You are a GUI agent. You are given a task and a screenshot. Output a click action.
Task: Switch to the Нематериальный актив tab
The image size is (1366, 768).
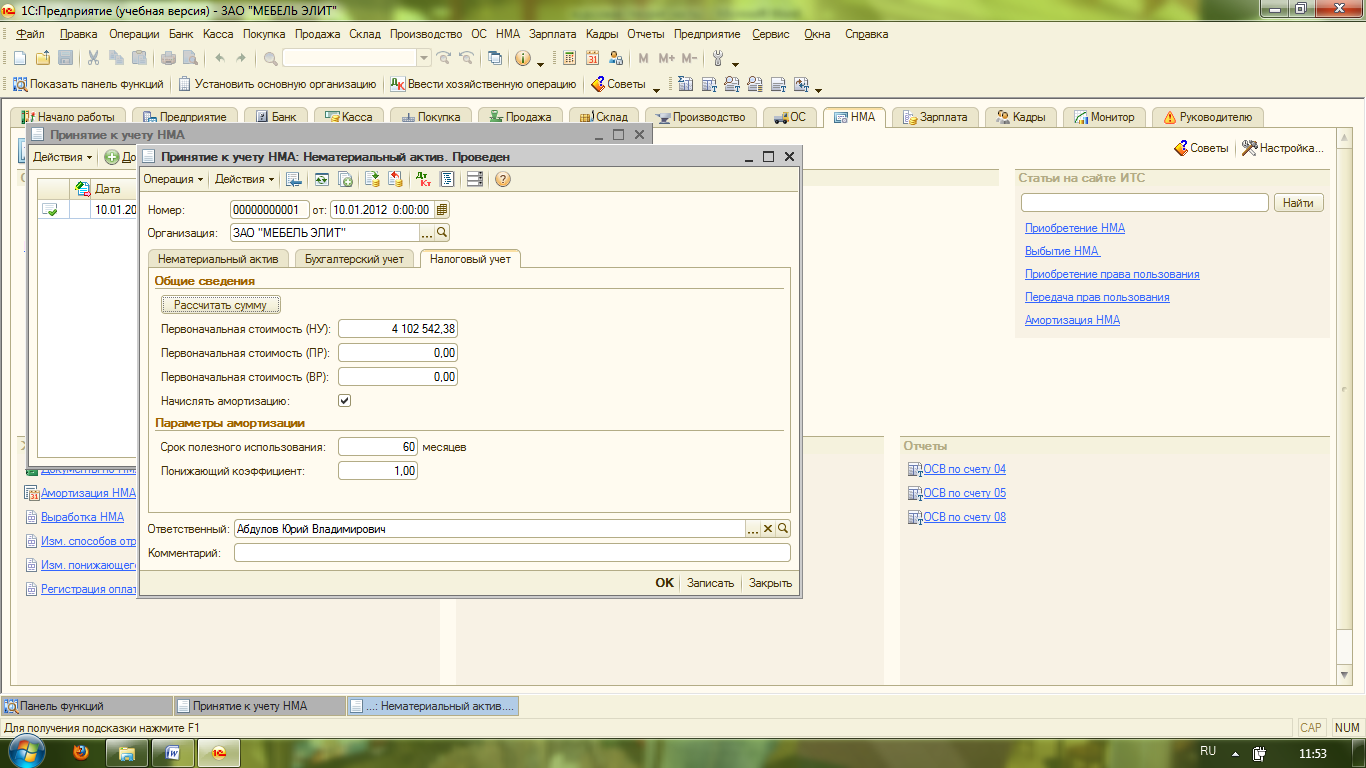(x=218, y=259)
